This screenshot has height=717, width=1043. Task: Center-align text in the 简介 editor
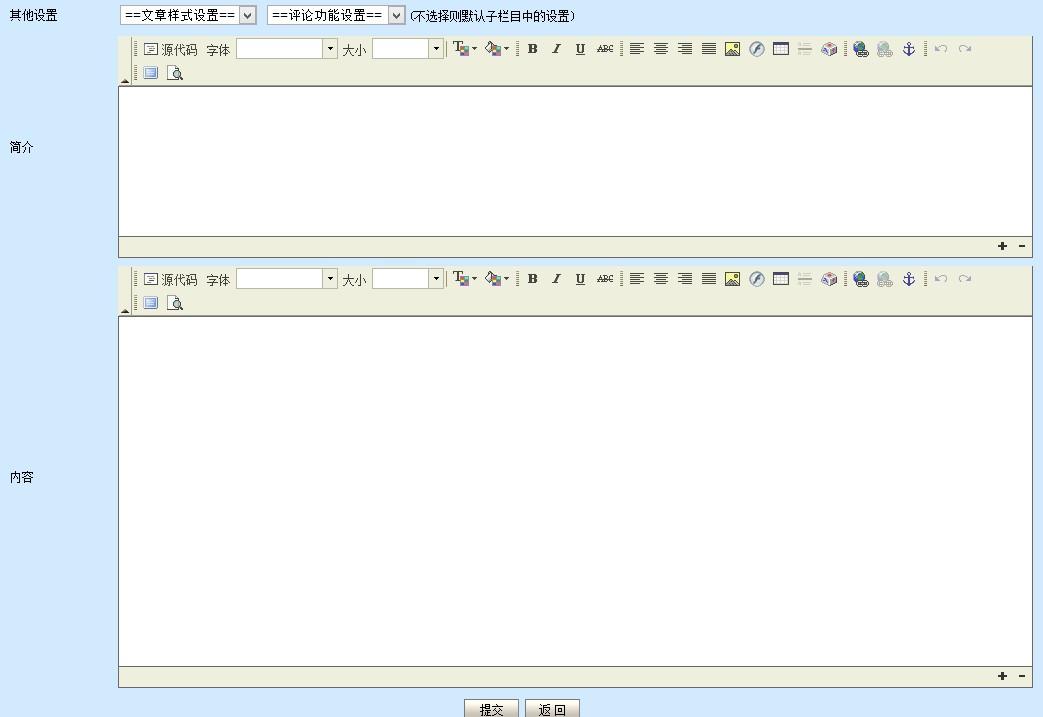point(661,49)
